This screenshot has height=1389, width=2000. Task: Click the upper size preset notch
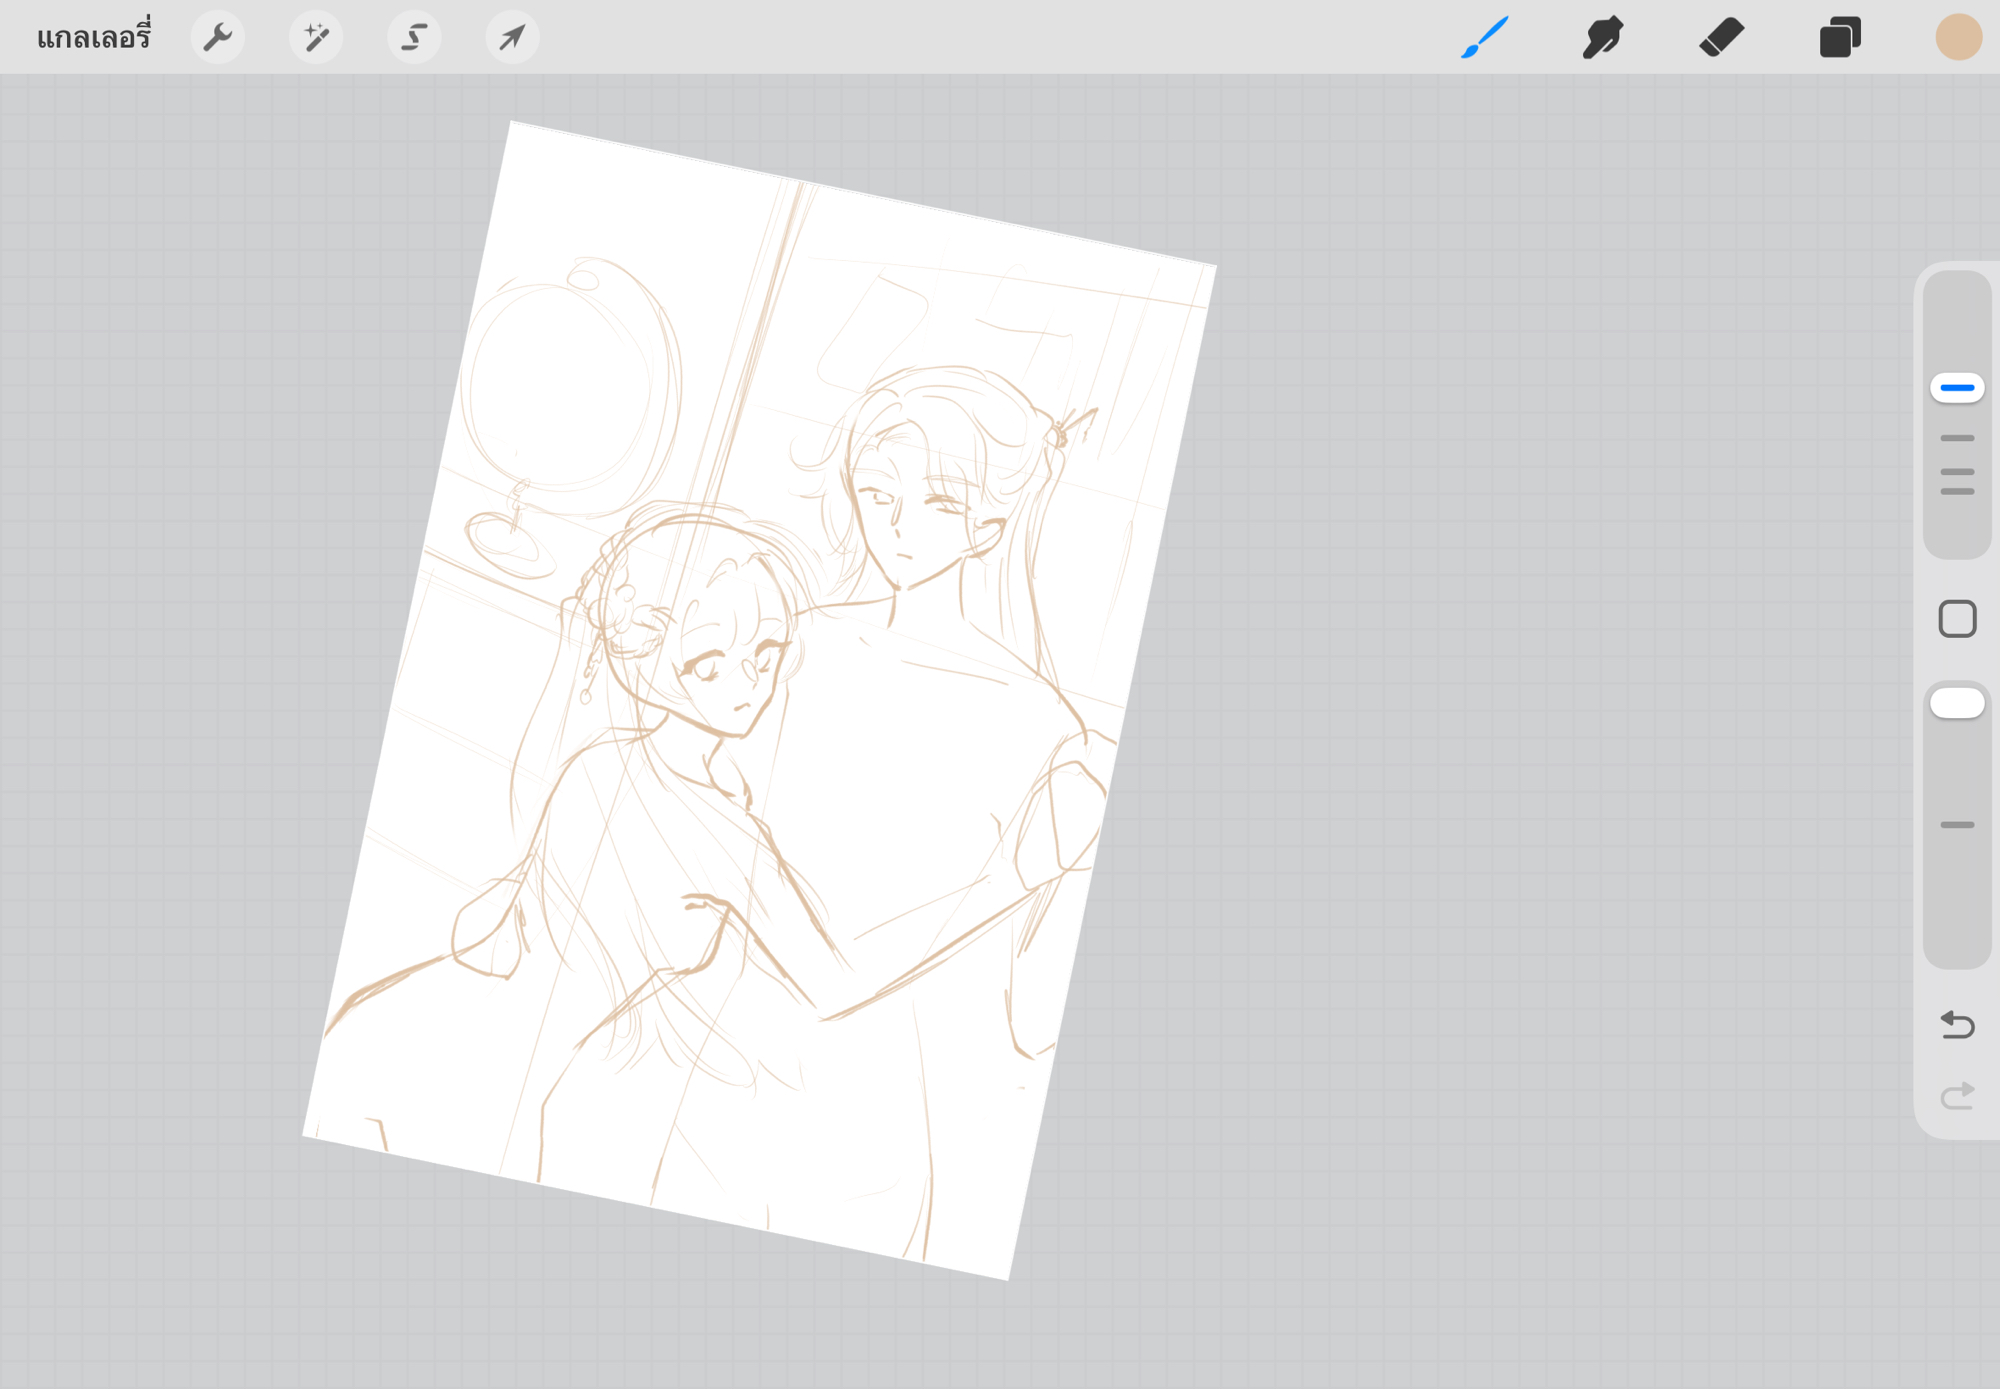[x=1957, y=438]
